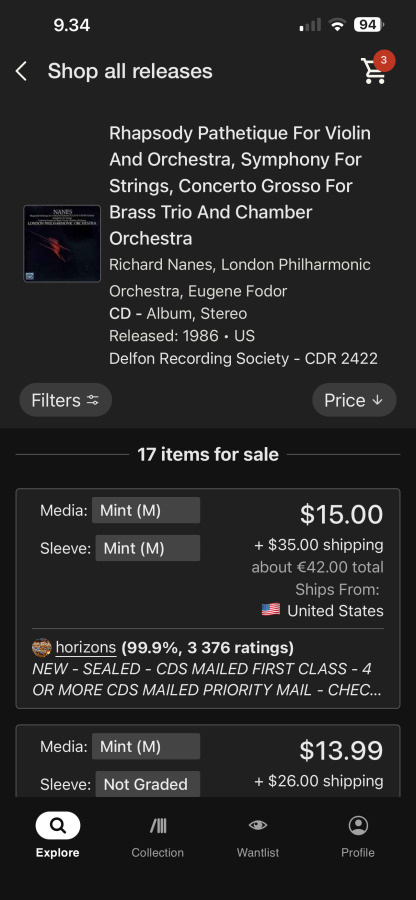Tap the Sleeve Not Graded badge
416x900 pixels.
click(x=147, y=784)
